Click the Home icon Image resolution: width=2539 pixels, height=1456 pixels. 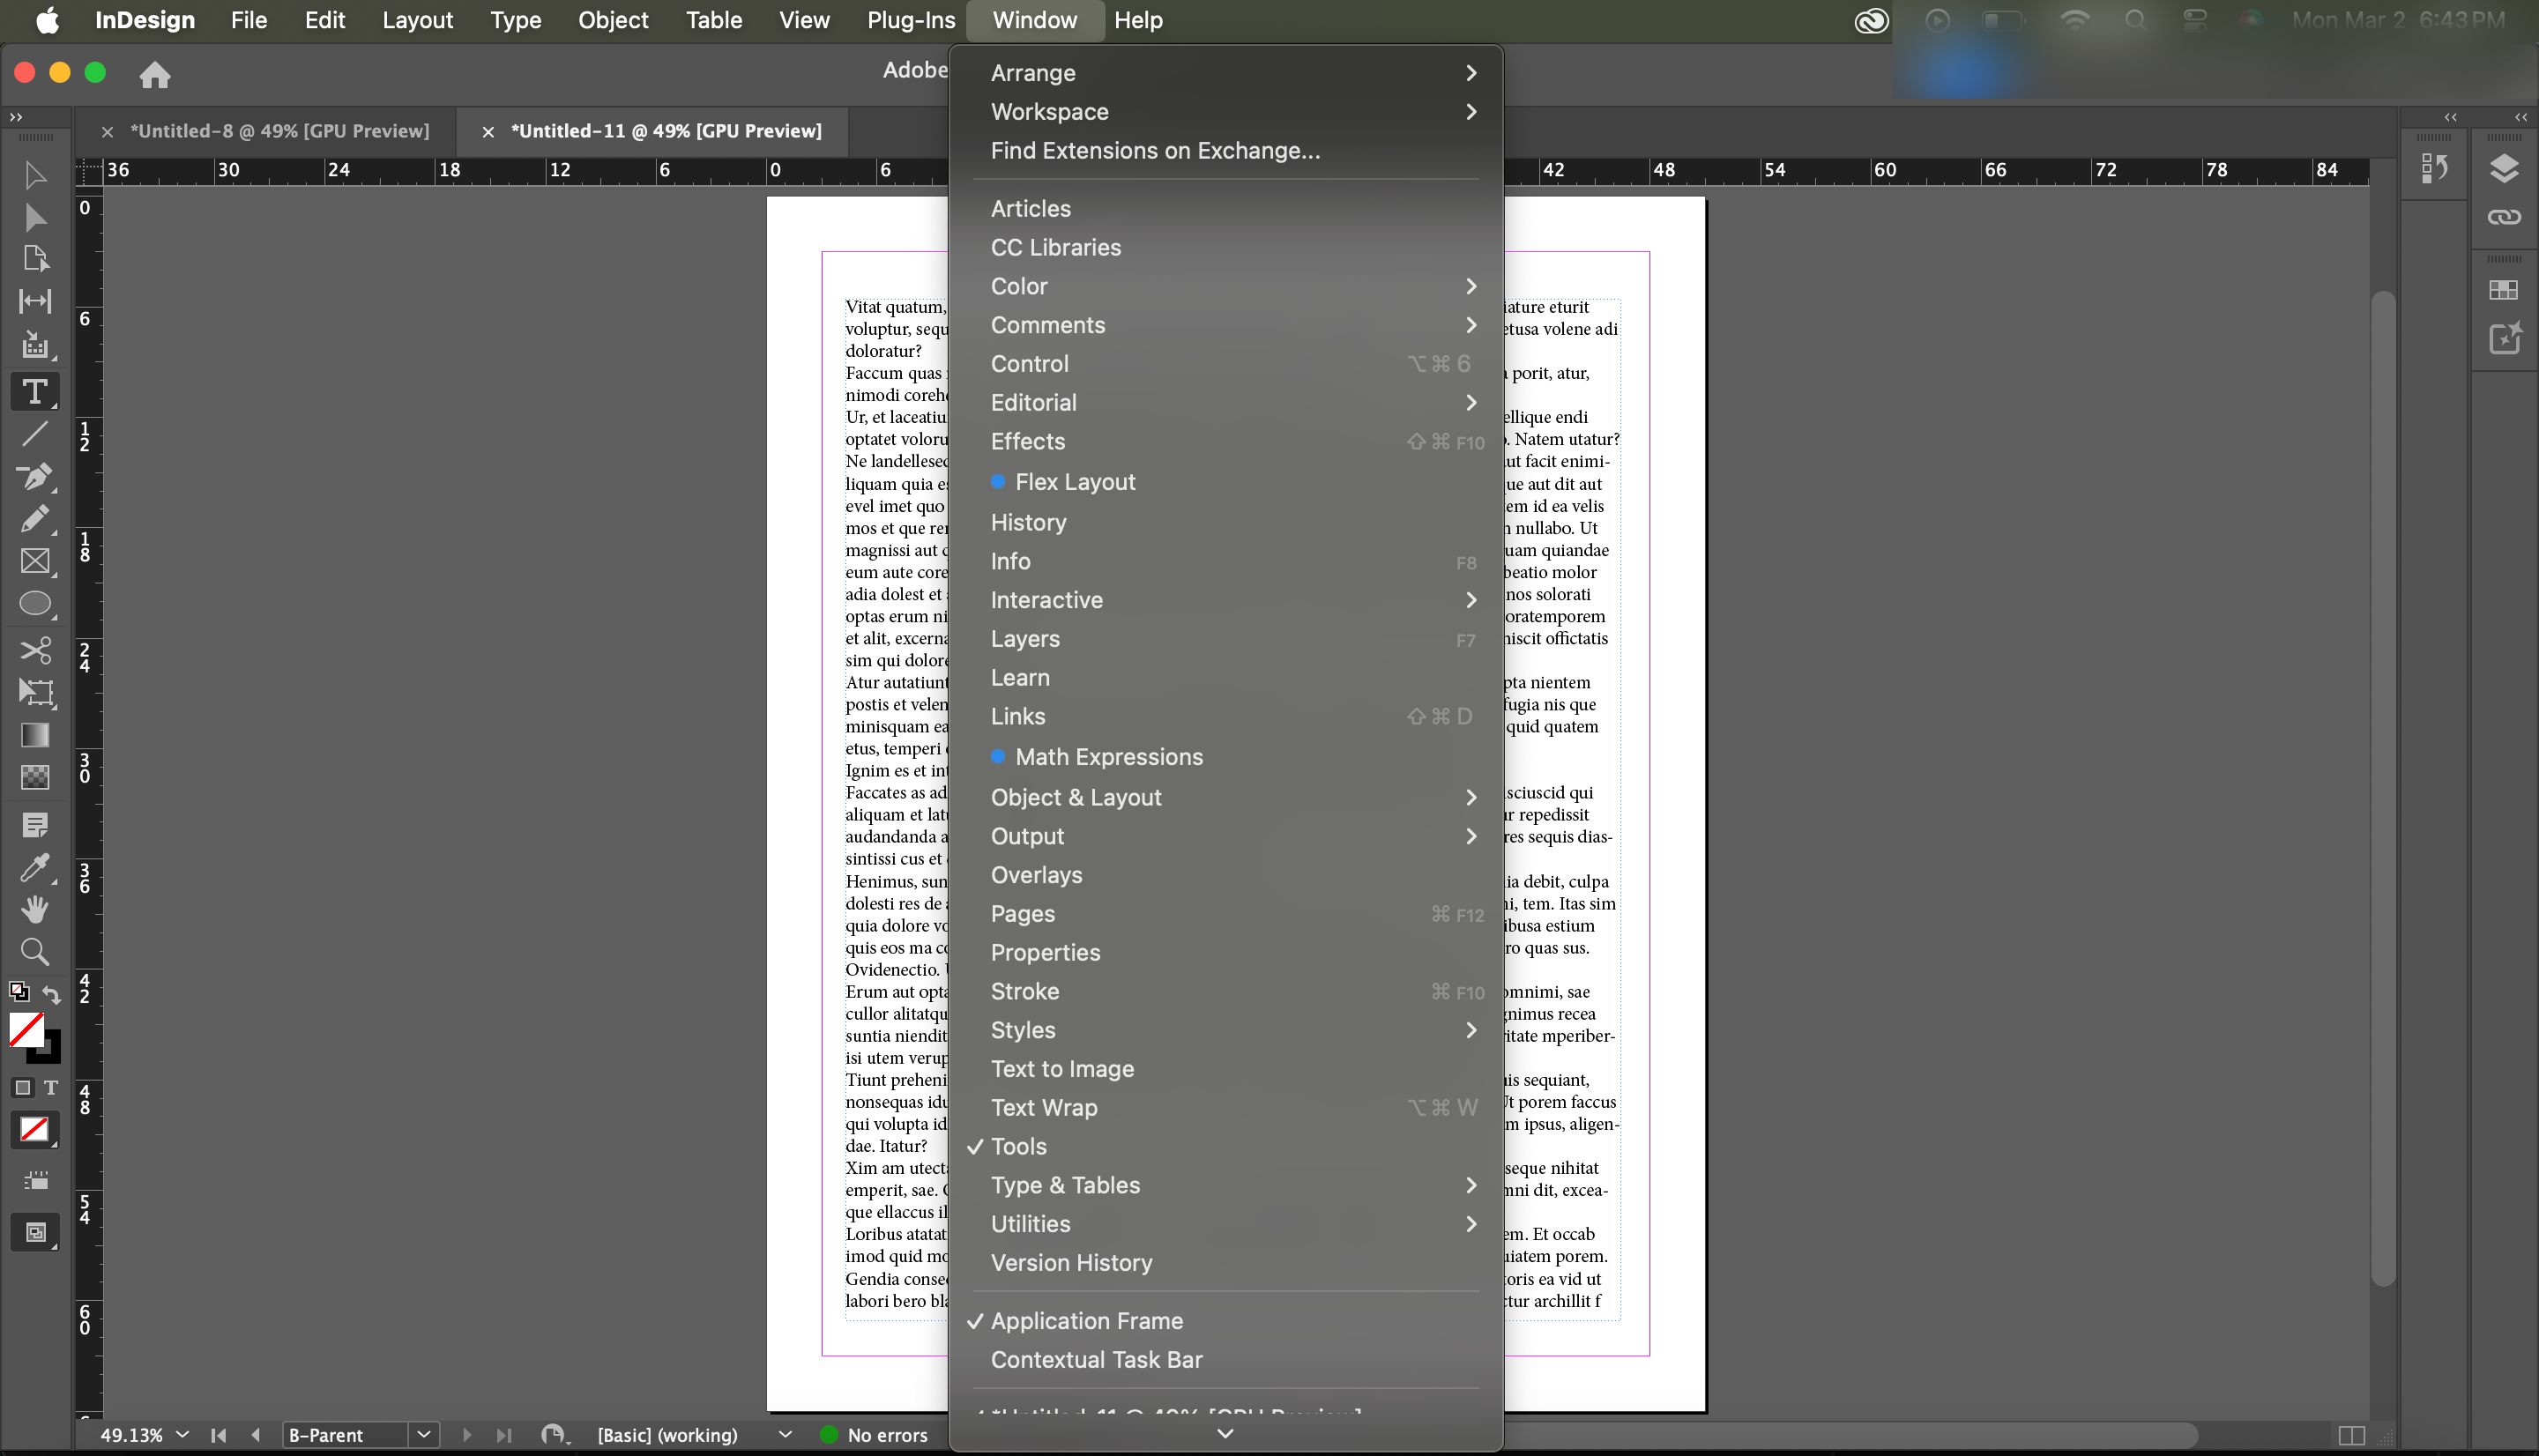click(154, 74)
